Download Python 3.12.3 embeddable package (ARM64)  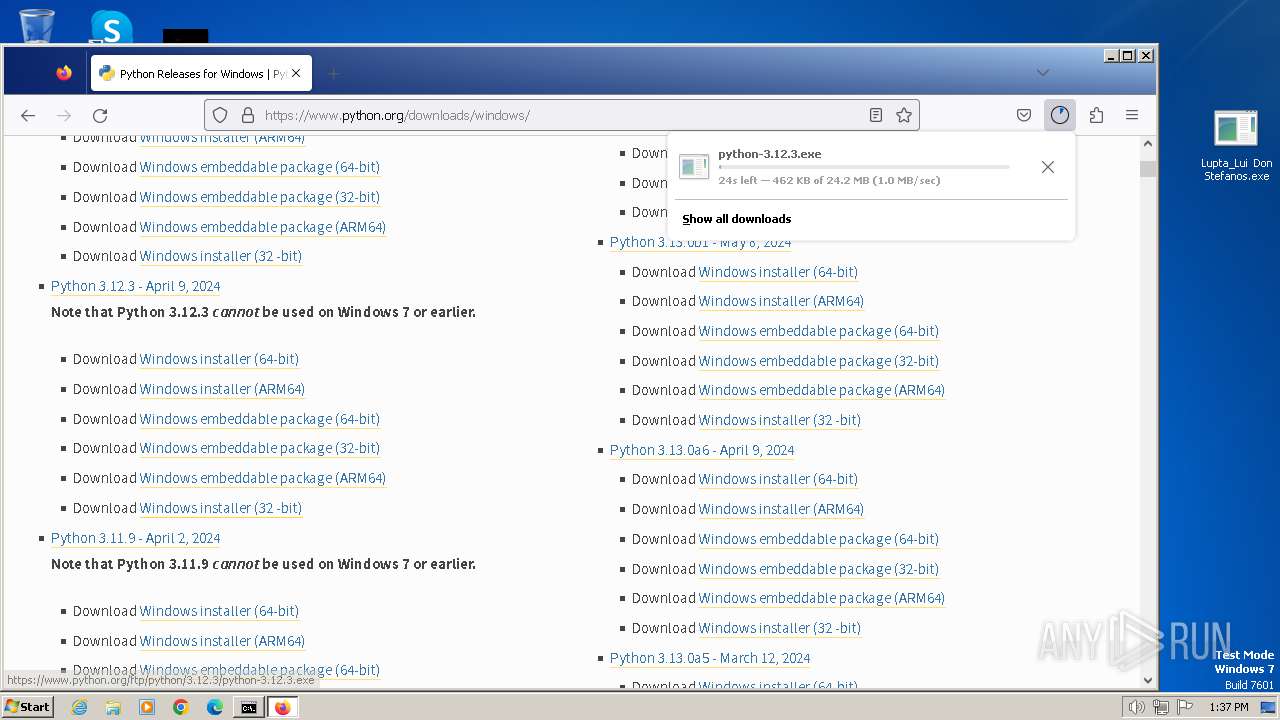263,478
